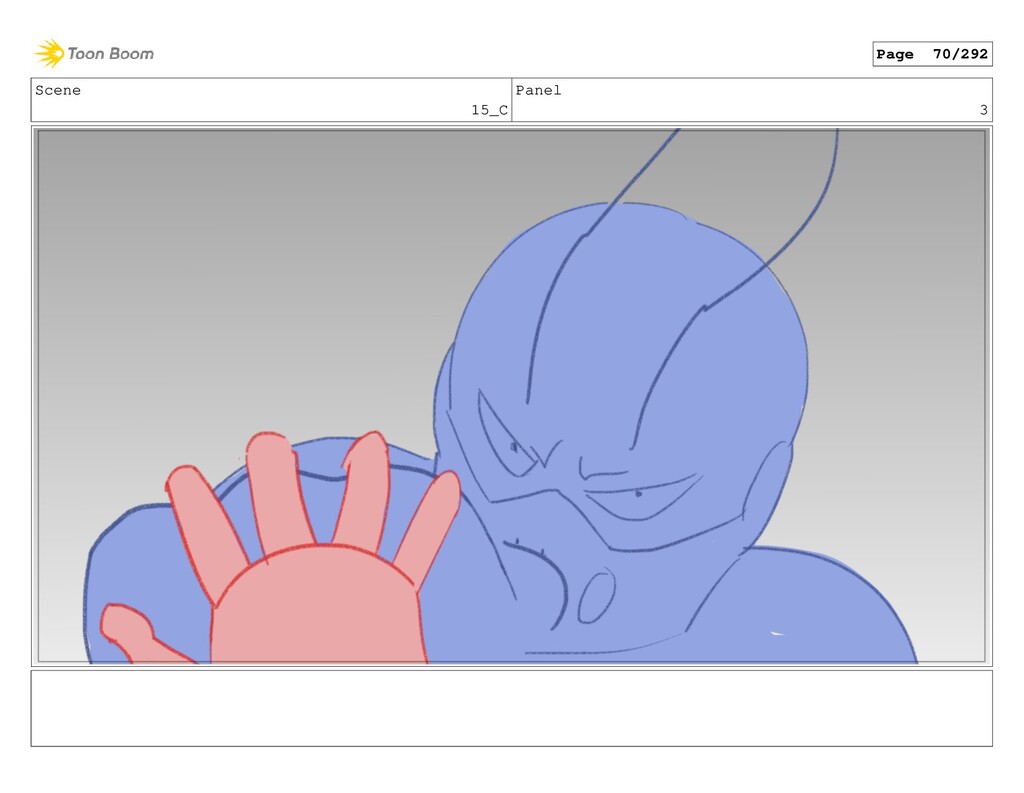
Task: Click the Toon Boom logo
Action: (94, 54)
